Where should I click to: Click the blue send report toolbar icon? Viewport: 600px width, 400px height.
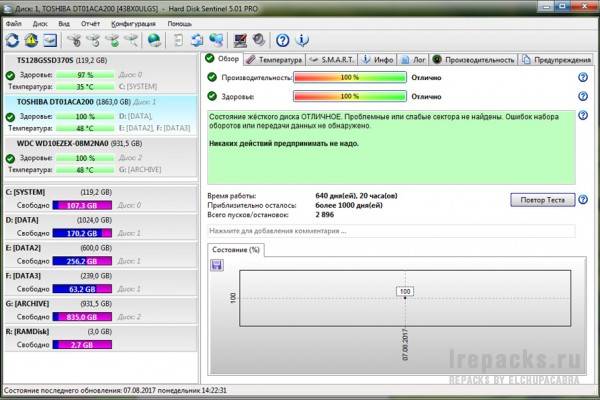click(x=197, y=40)
